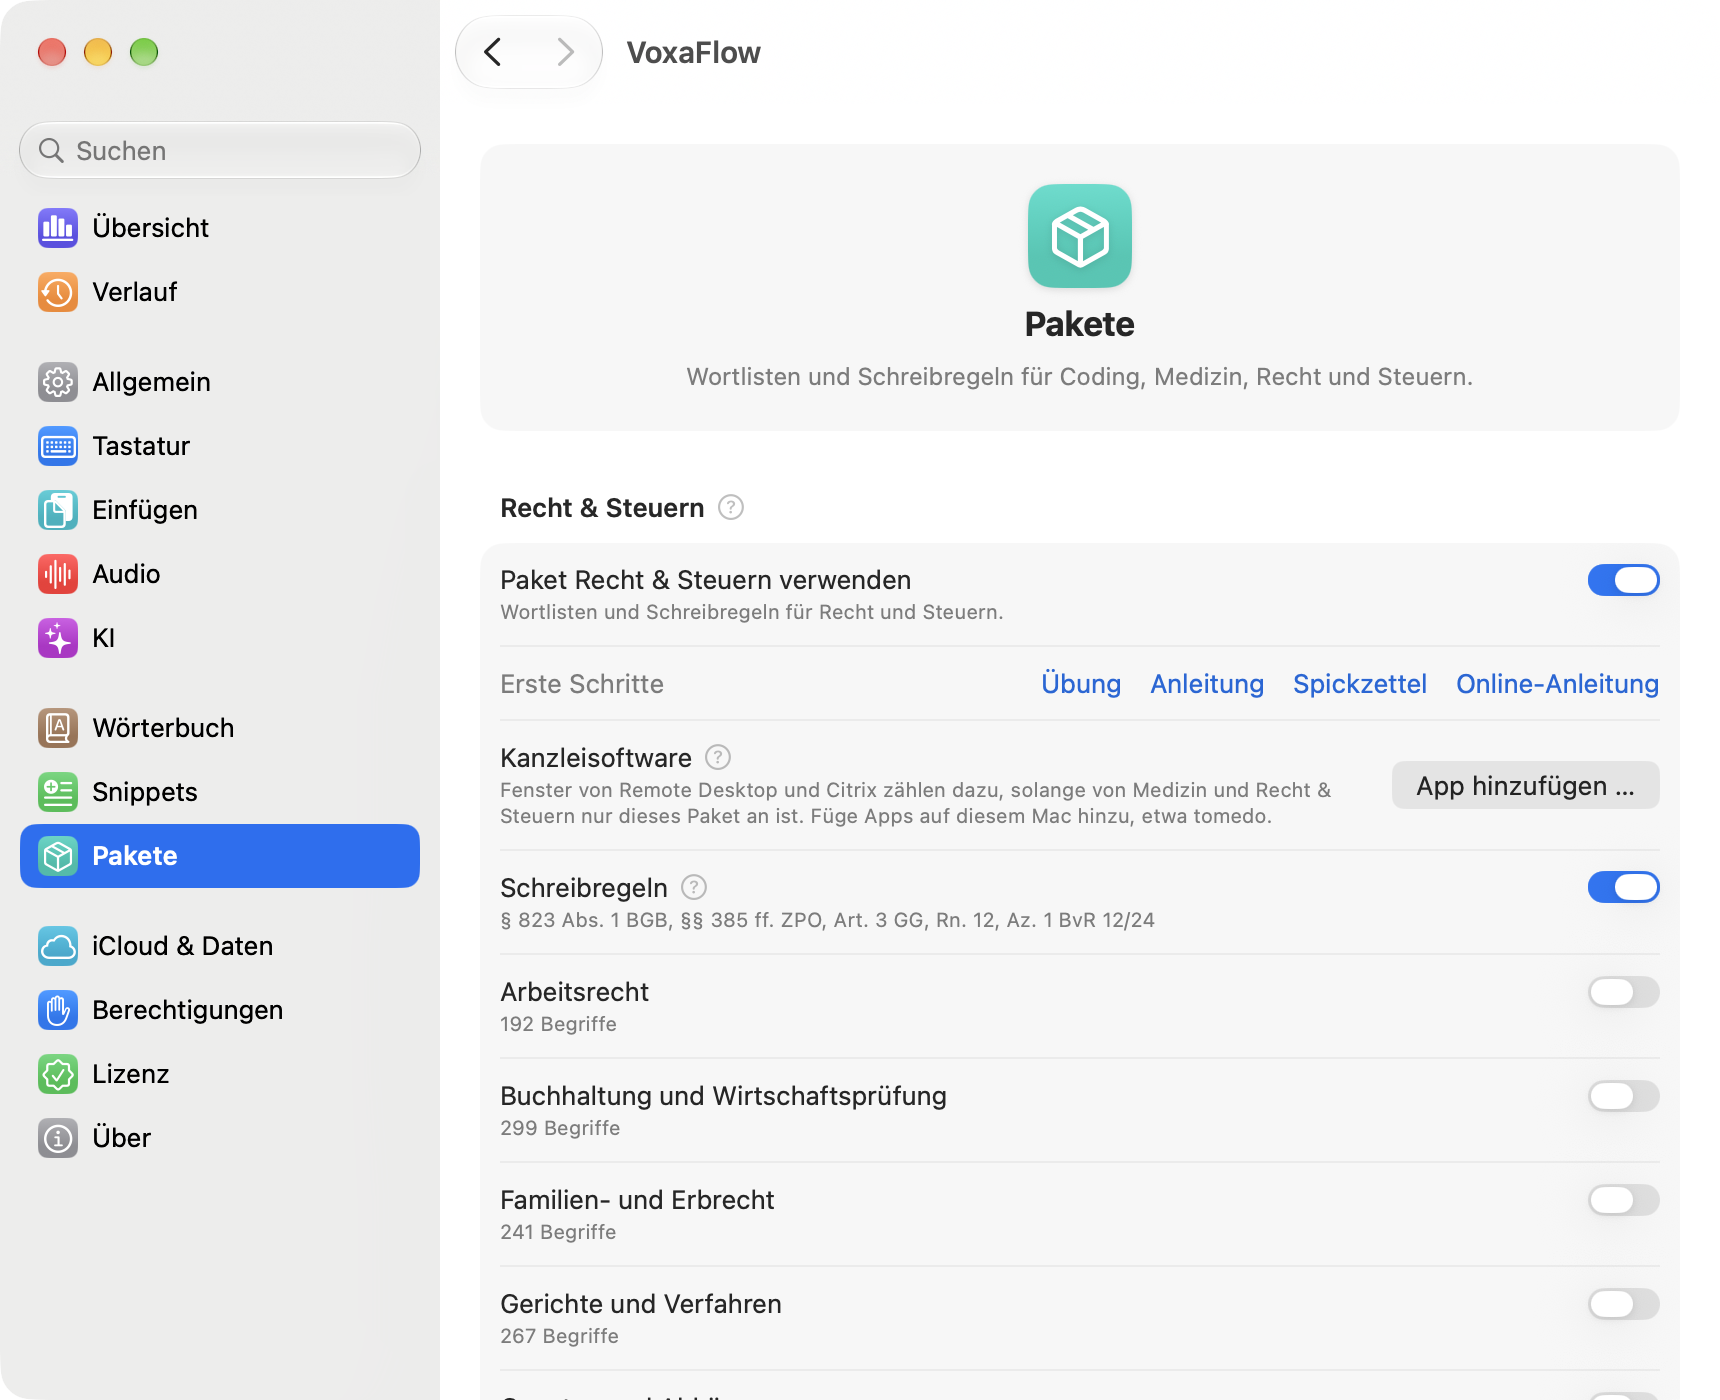Disable Paket Recht & Steuern verwenden toggle

(x=1624, y=580)
